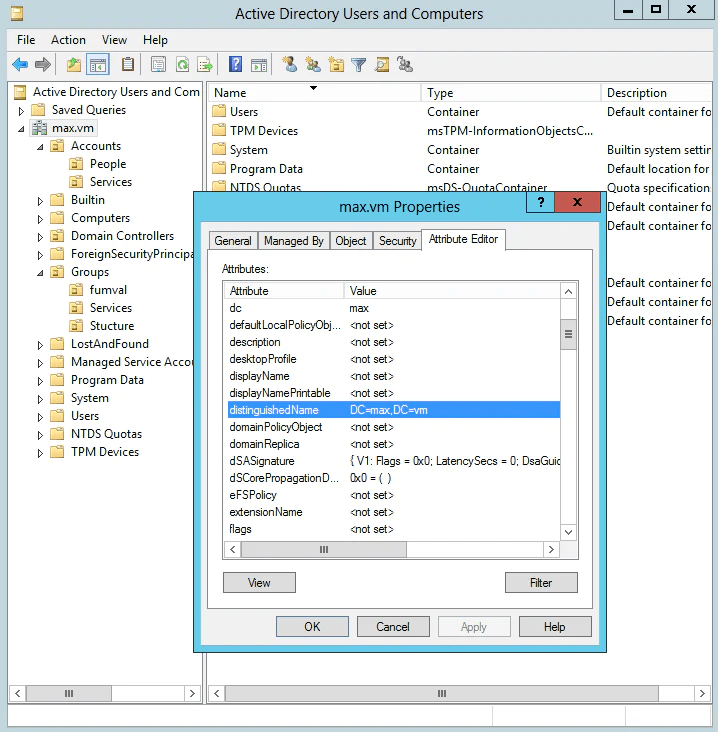Click the attribute list horizontal scrollbar thumb
This screenshot has height=732, width=718.
[x=324, y=549]
